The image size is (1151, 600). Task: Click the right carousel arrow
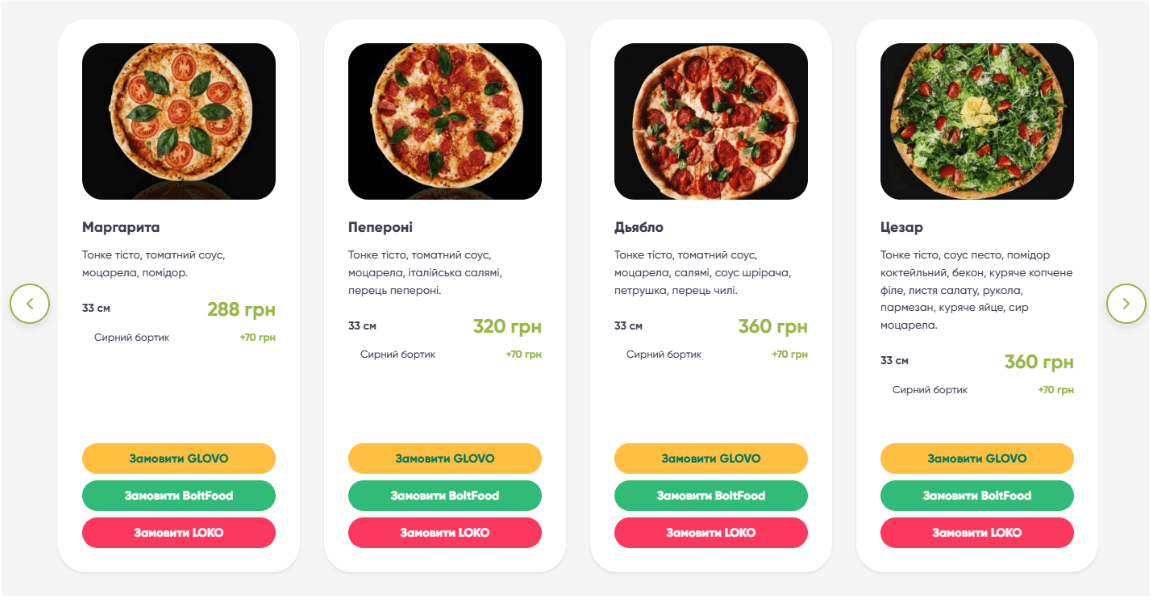1127,304
